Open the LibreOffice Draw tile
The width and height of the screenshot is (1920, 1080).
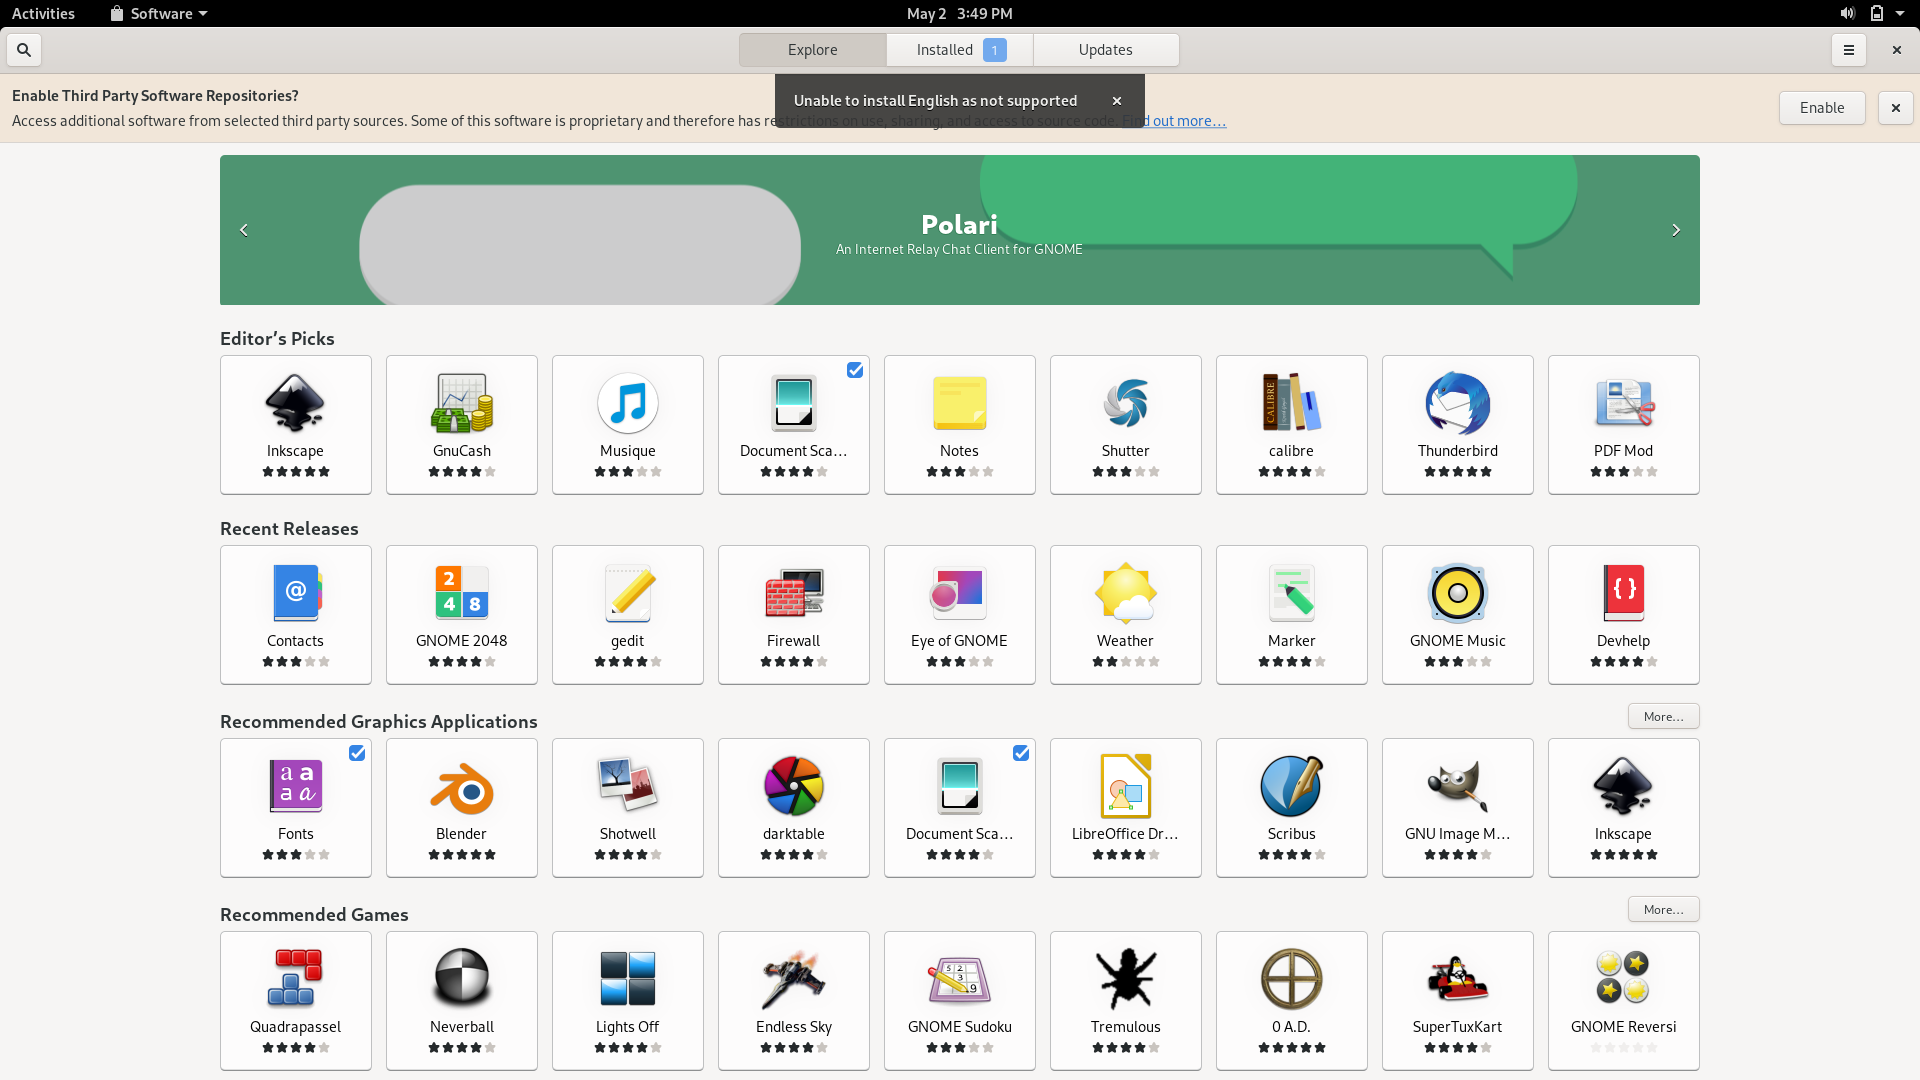[1125, 807]
